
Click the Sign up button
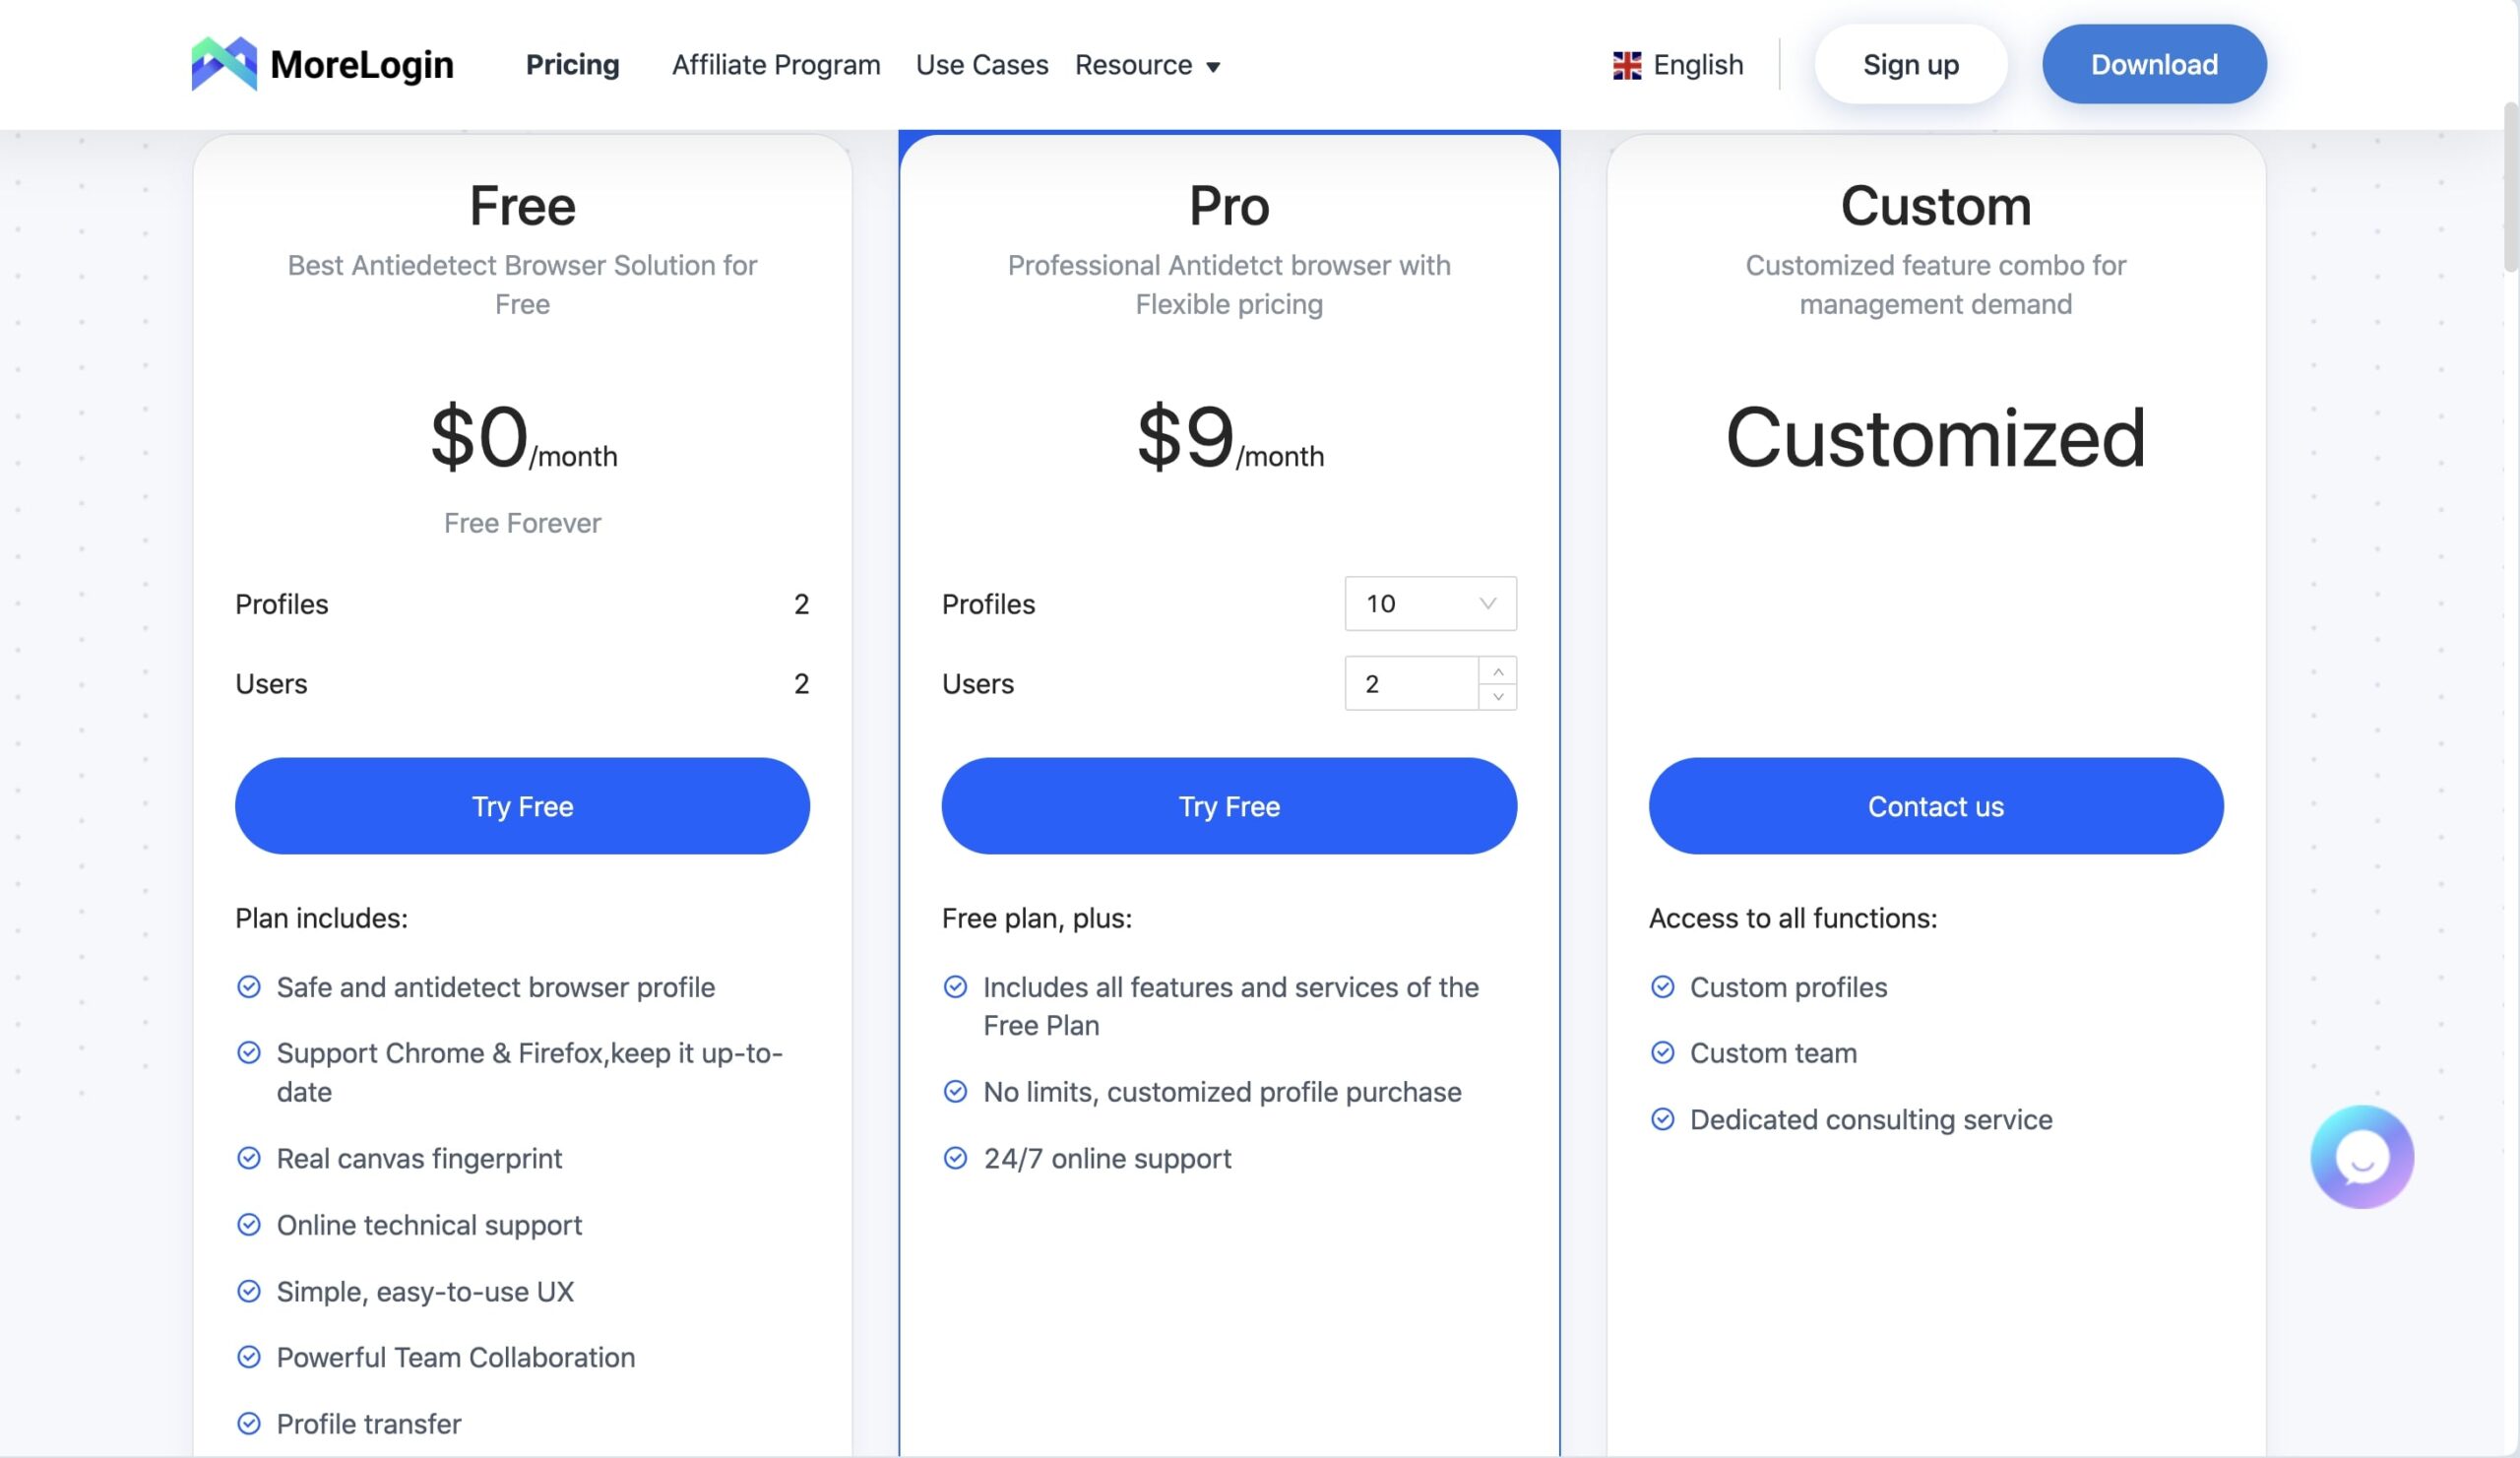point(1910,64)
